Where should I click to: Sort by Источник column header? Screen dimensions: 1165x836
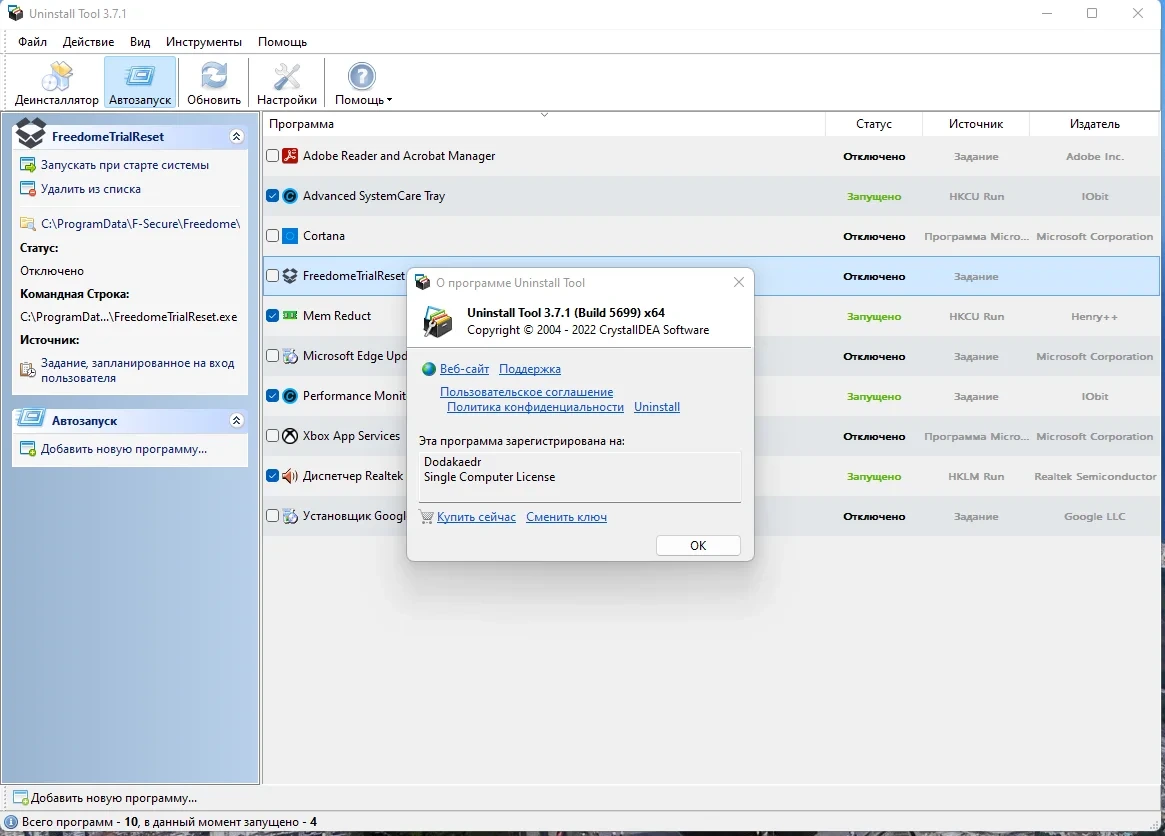tap(976, 124)
